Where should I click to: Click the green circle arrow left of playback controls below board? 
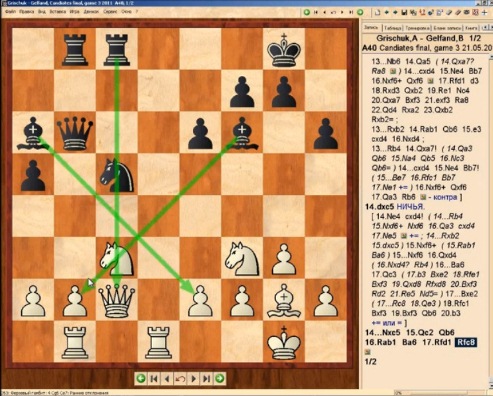pyautogui.click(x=141, y=379)
